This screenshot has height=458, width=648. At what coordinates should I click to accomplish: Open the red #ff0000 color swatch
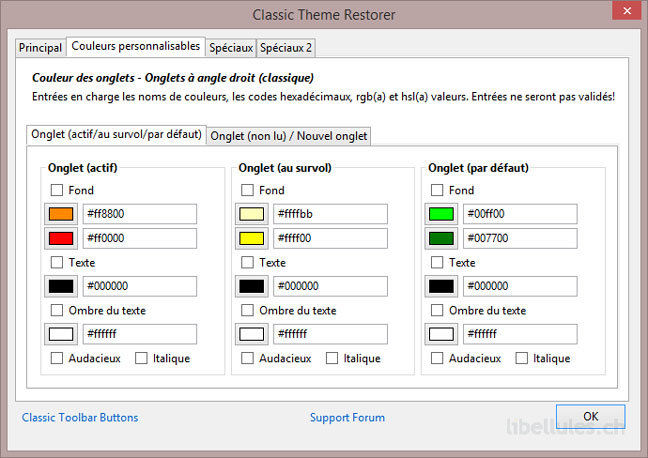(x=61, y=238)
